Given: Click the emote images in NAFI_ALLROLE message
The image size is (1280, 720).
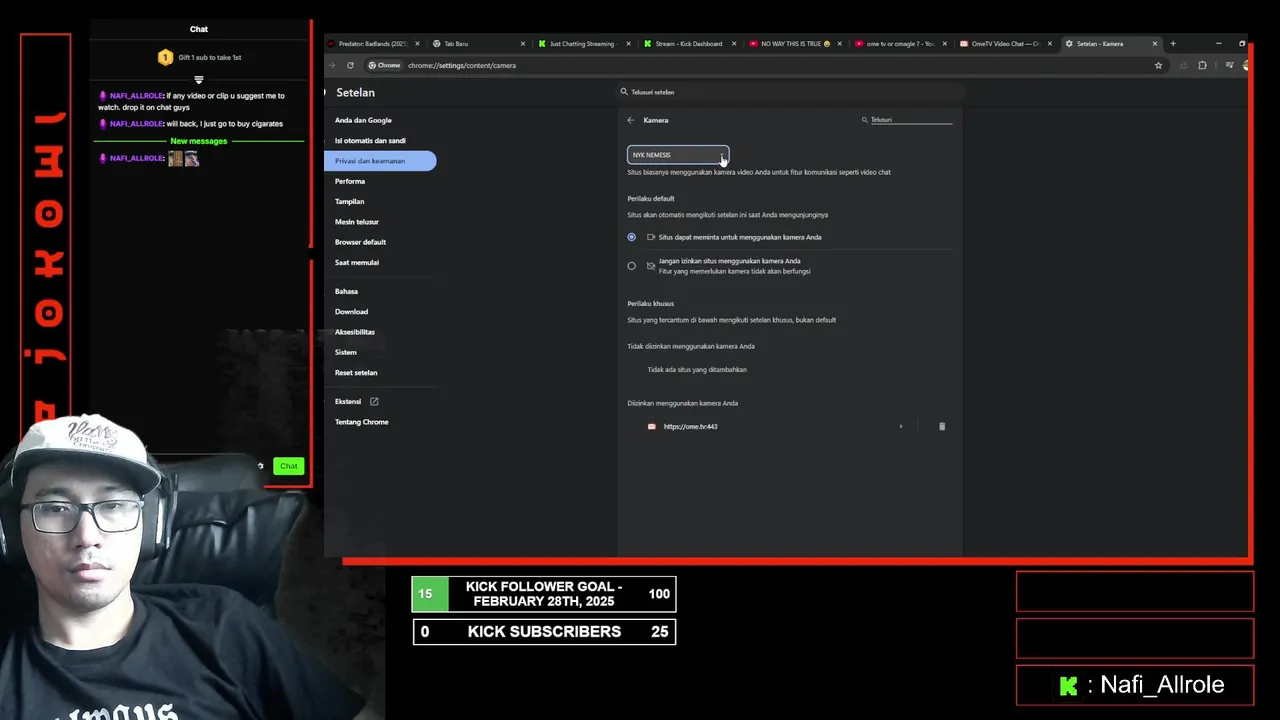Looking at the screenshot, I should 184,158.
